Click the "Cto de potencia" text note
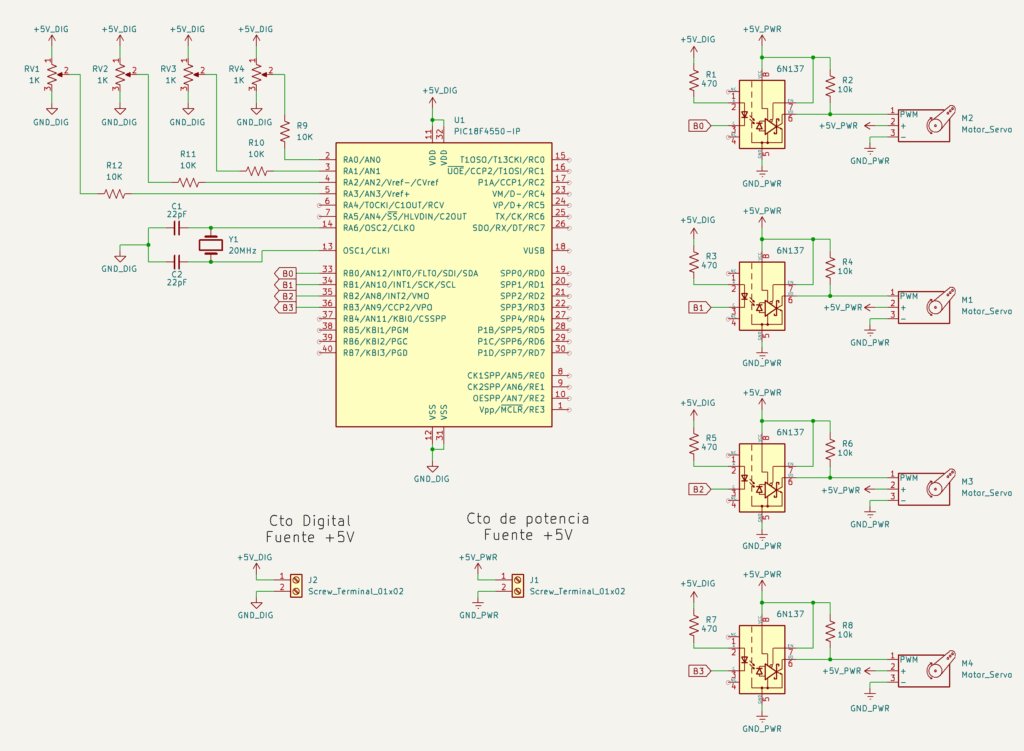Viewport: 1024px width, 751px height. coord(528,519)
